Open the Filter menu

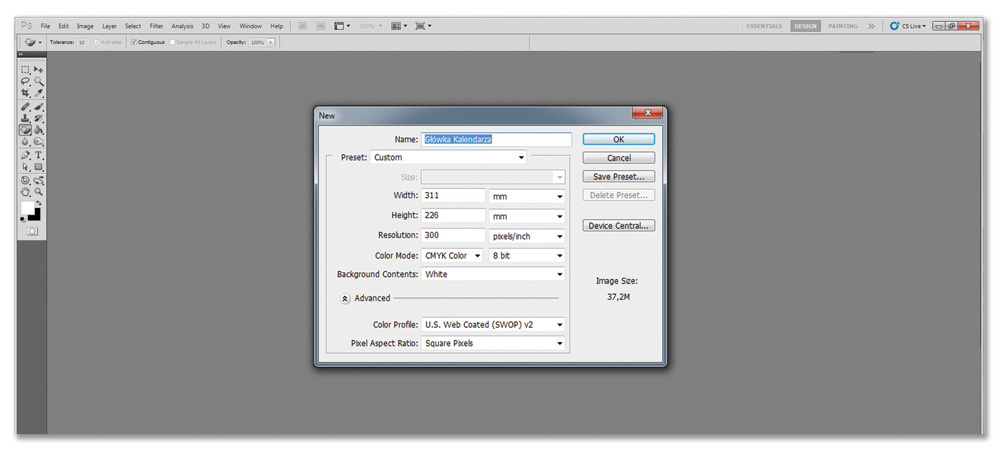(156, 26)
